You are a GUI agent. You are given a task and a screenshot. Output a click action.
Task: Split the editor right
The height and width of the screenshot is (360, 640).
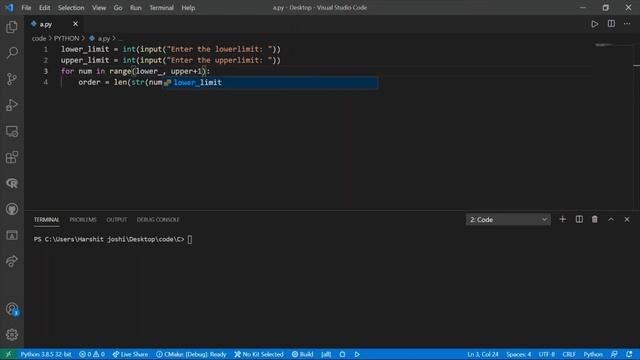611,24
